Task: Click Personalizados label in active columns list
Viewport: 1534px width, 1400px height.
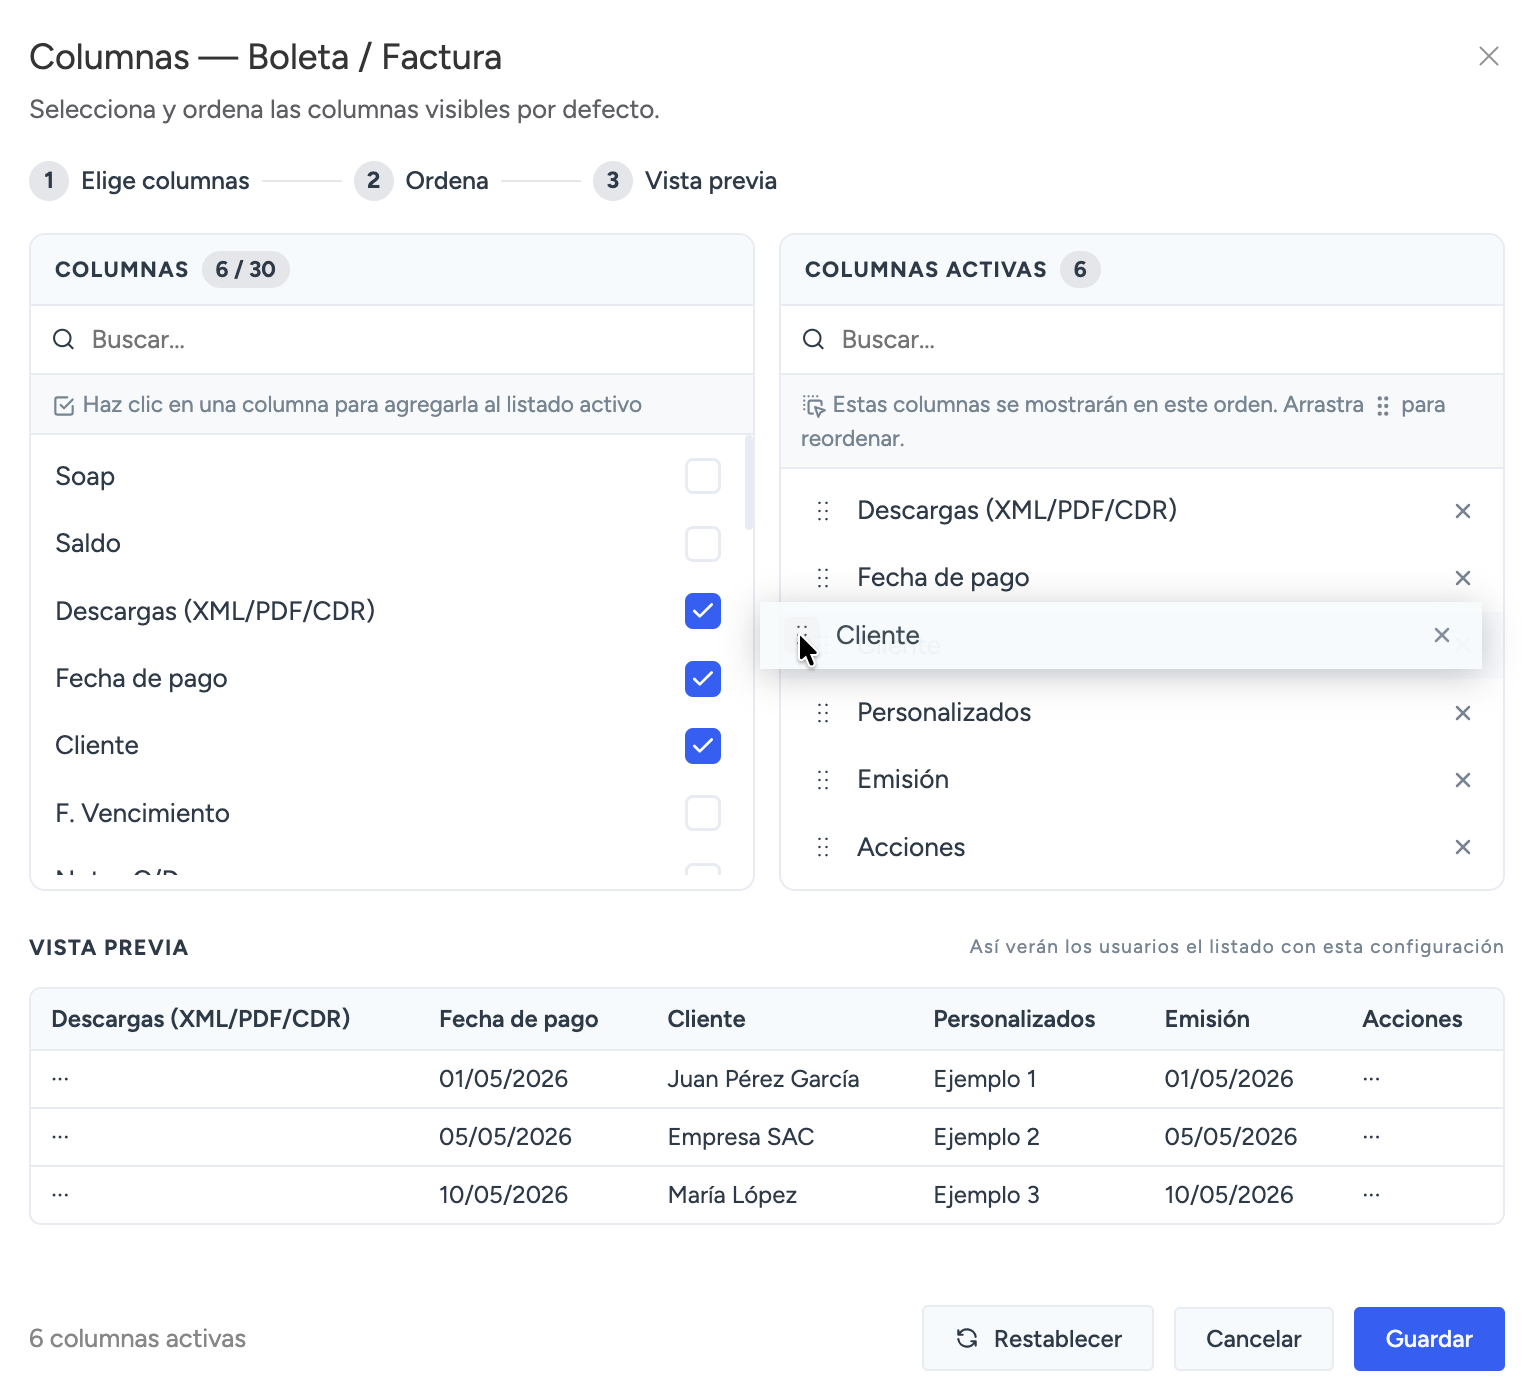Action: coord(944,712)
